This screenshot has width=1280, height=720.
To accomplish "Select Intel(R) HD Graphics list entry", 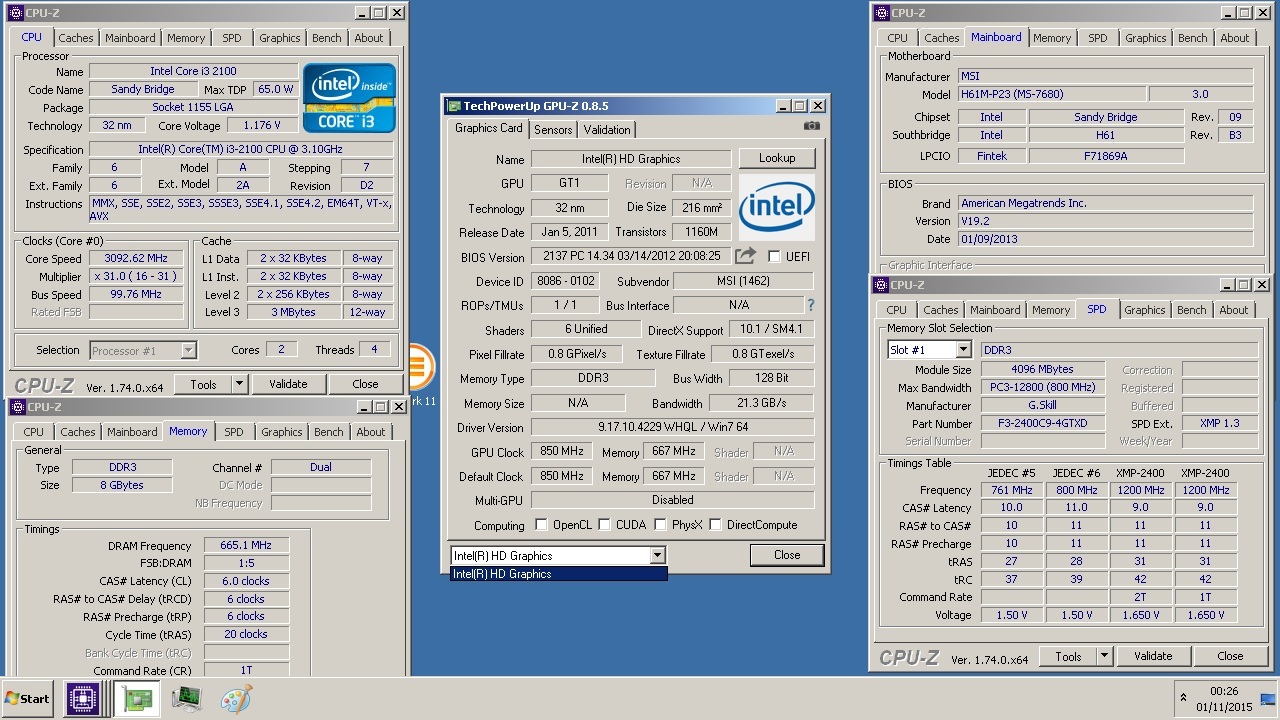I will pos(558,574).
